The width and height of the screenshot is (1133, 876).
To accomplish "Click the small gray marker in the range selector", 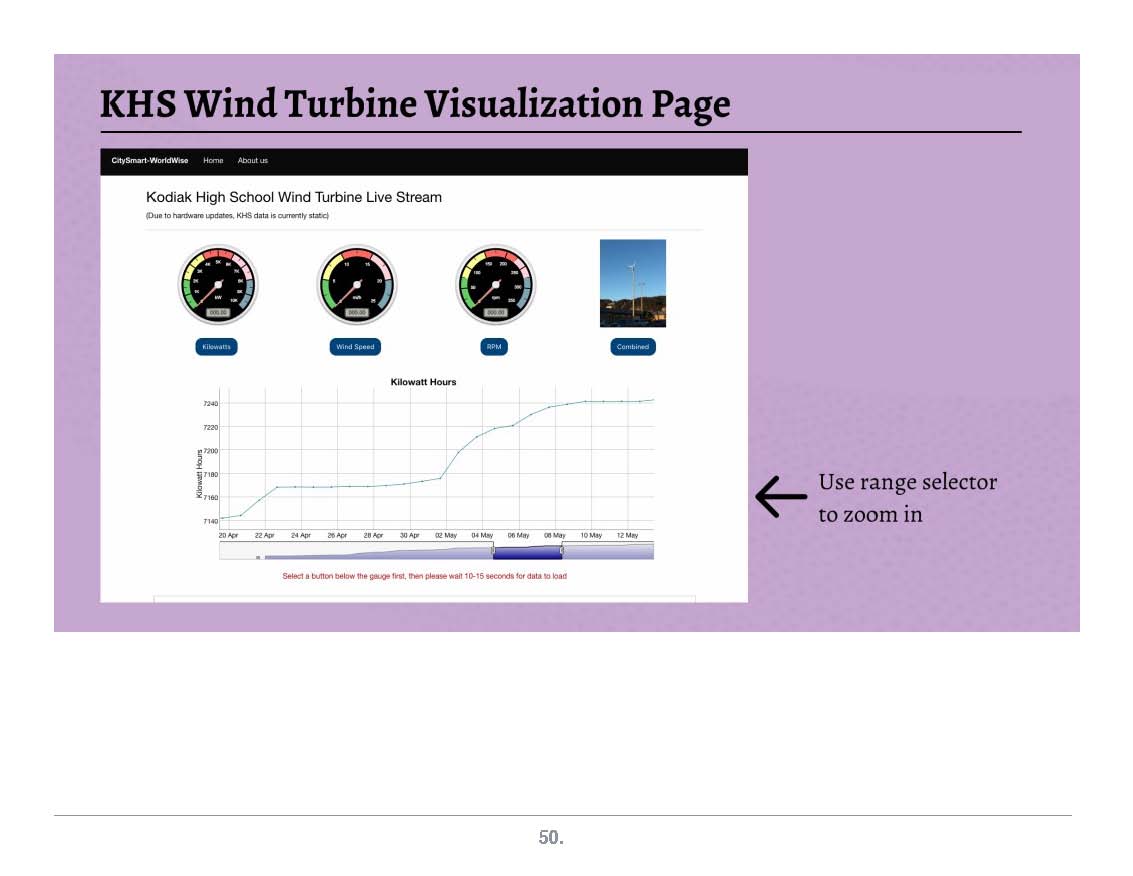I will click(x=258, y=557).
